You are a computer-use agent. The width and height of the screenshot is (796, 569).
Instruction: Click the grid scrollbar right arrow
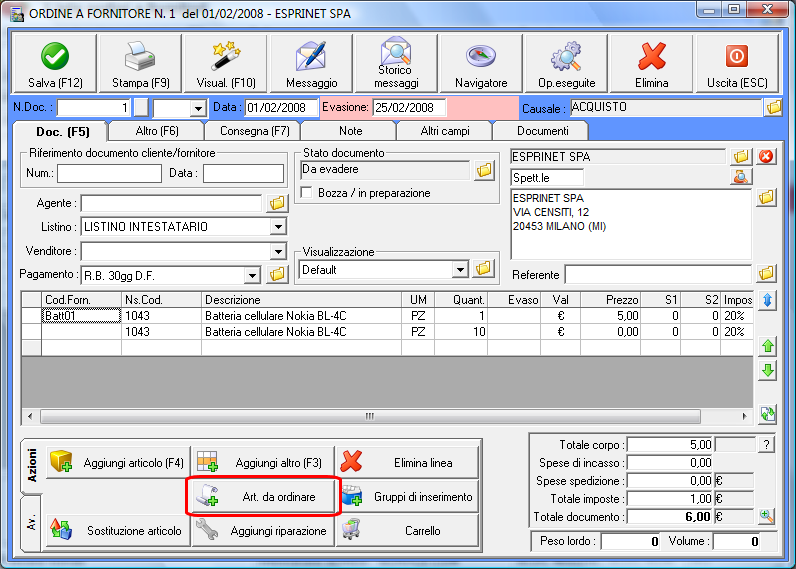[x=745, y=416]
